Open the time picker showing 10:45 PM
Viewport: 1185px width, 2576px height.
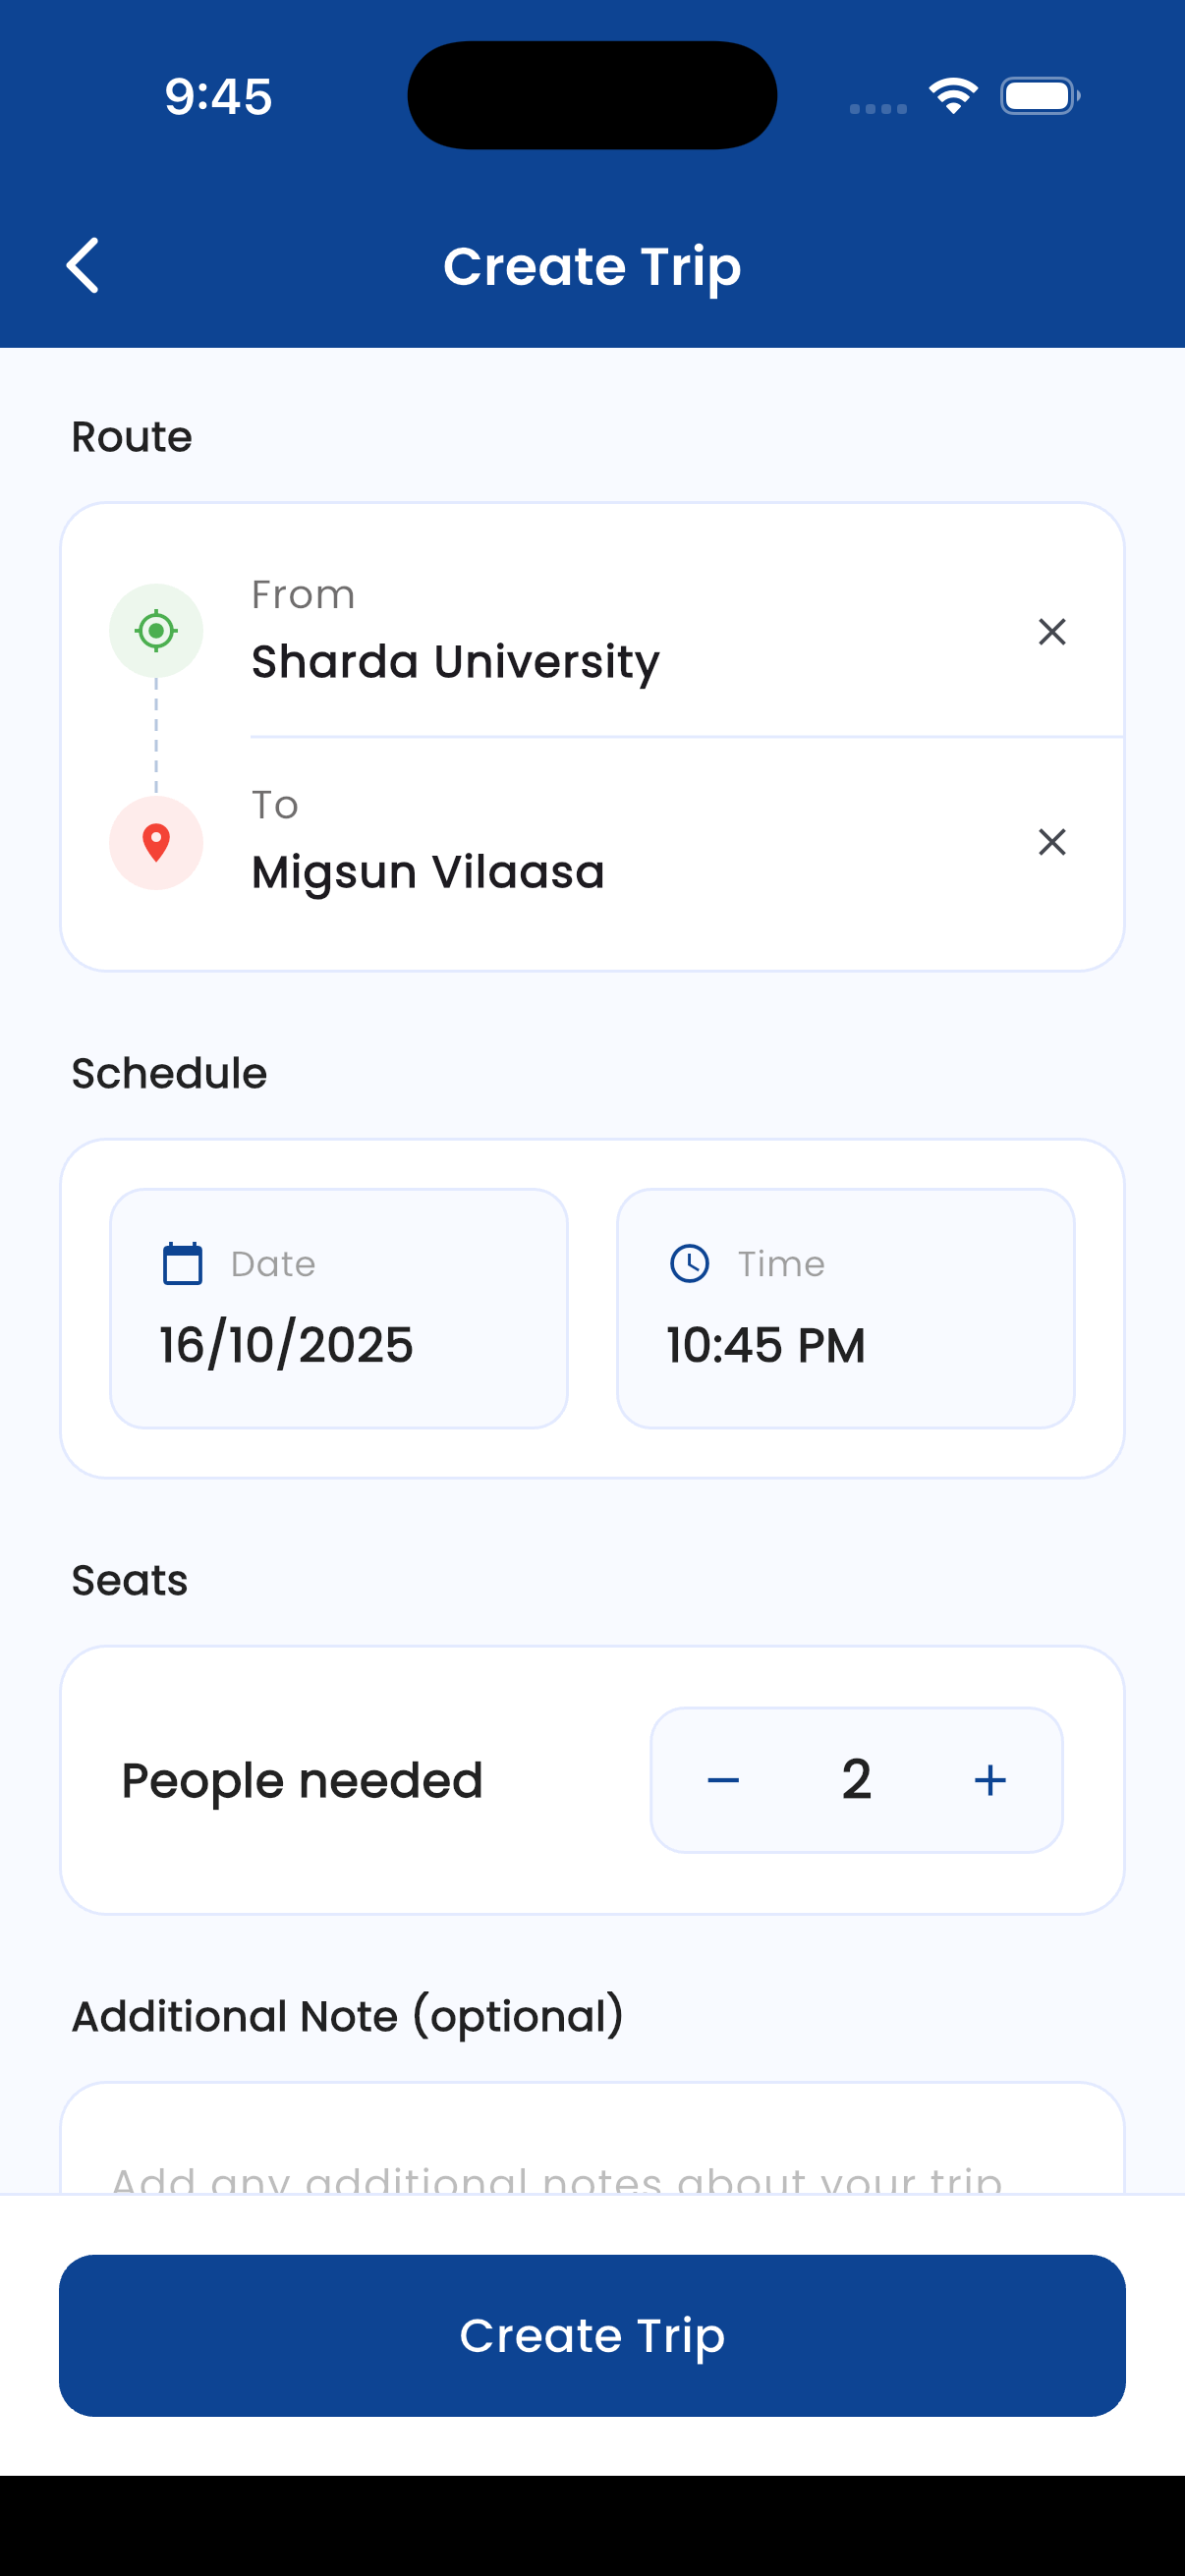[845, 1310]
